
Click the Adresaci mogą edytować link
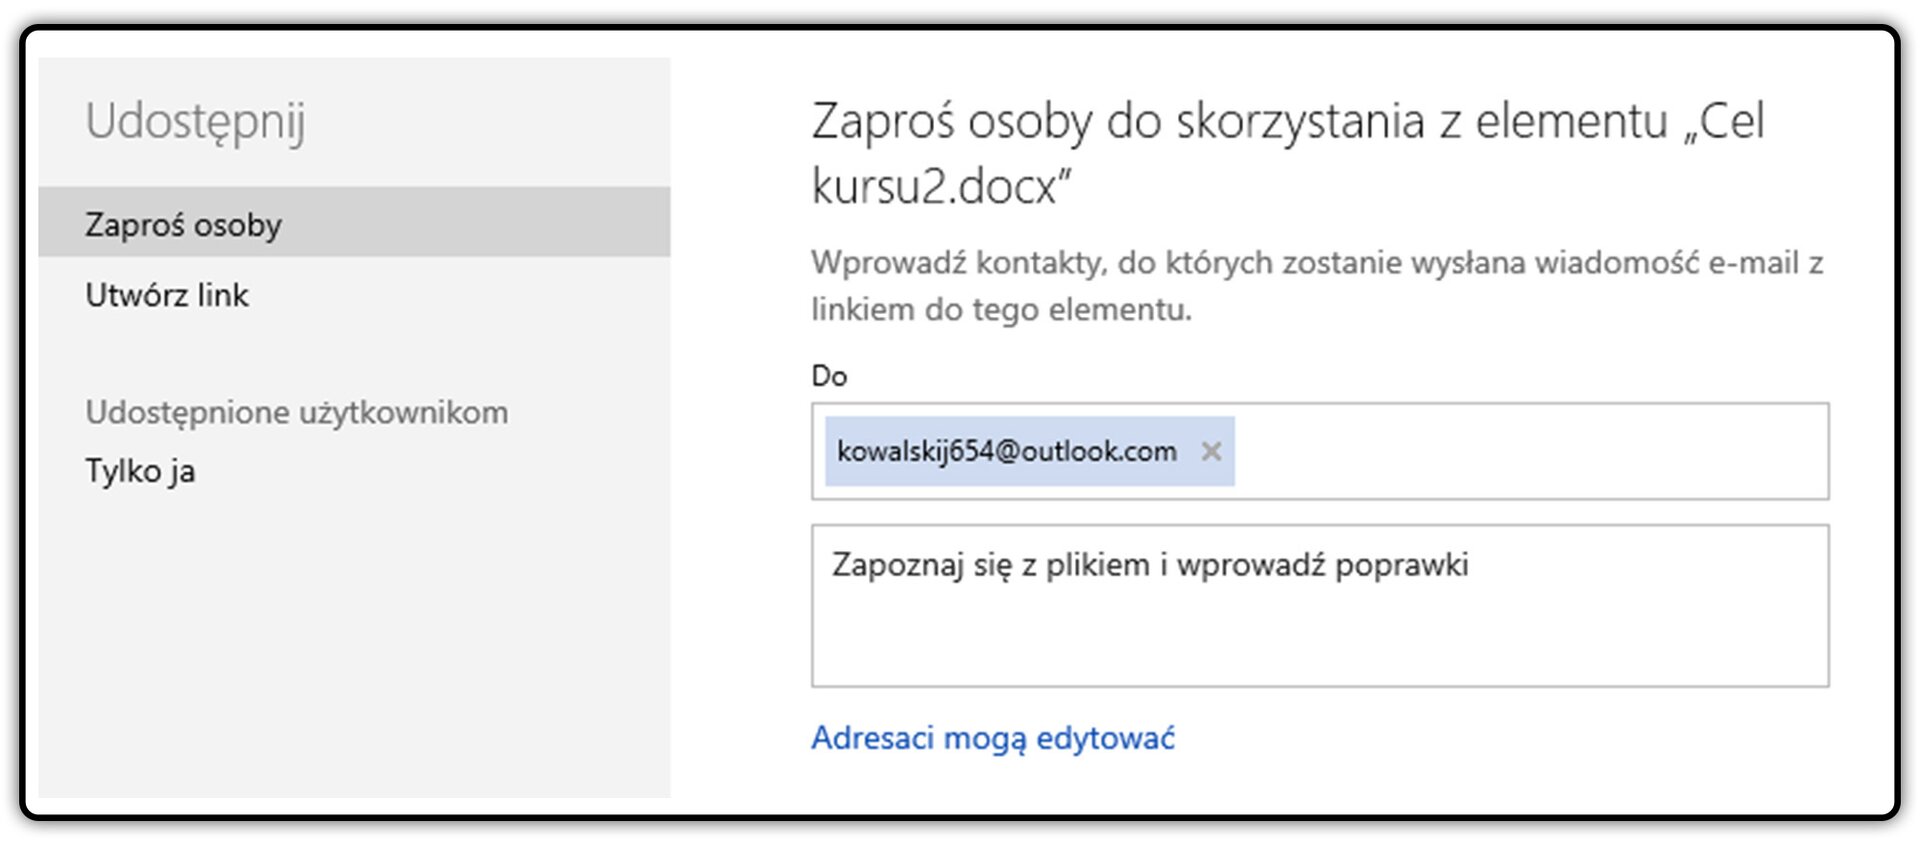pos(993,738)
